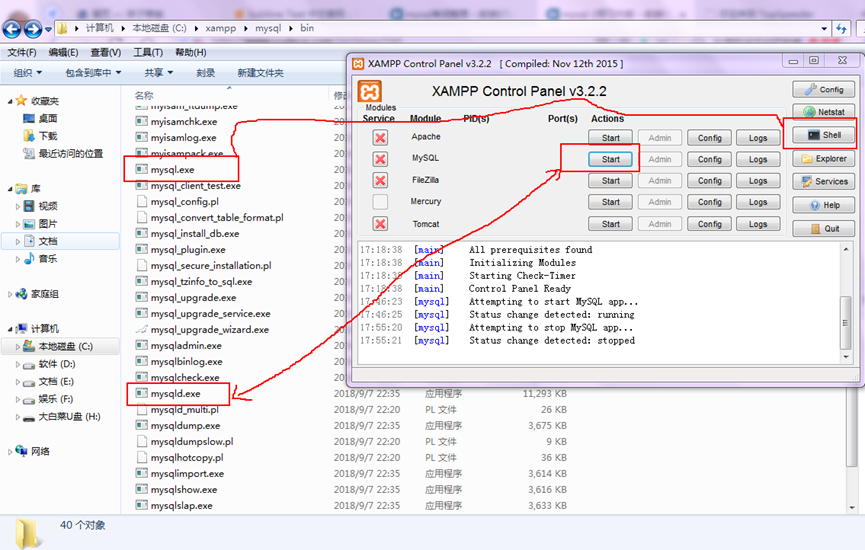Click 新建文件夹 toolbar button
Viewport: 865px width, 550px height.
pyautogui.click(x=260, y=73)
